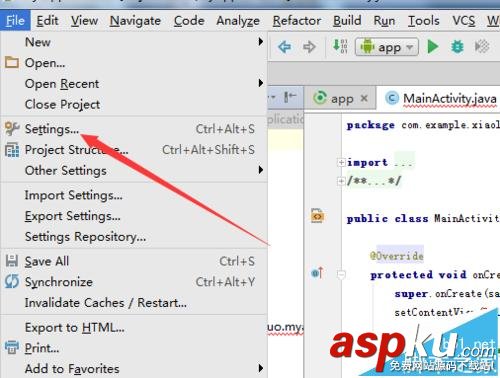This screenshot has height=378, width=500.
Task: Click the Java class icon on MainActivity tab
Action: coord(392,98)
